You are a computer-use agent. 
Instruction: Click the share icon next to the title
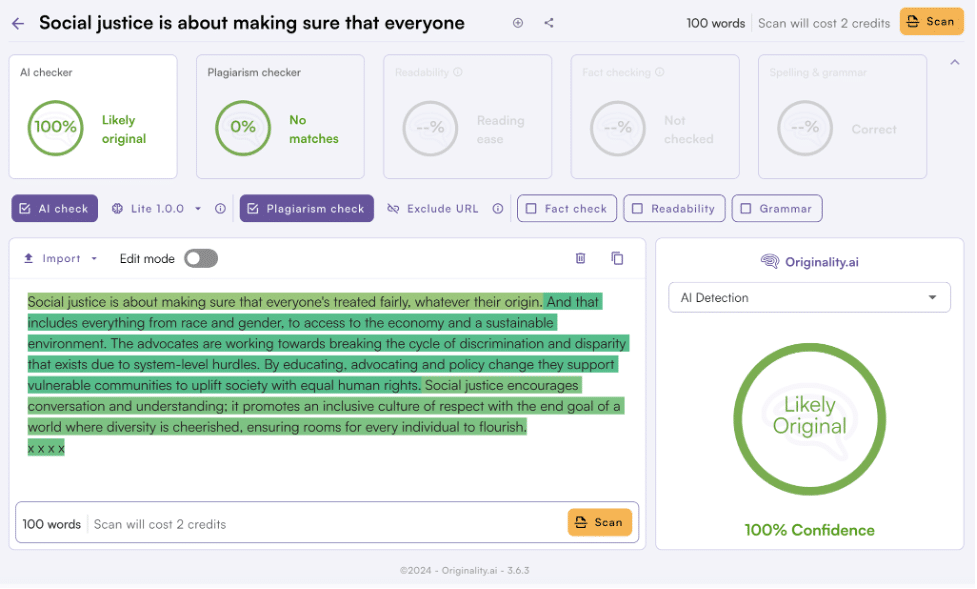548,21
